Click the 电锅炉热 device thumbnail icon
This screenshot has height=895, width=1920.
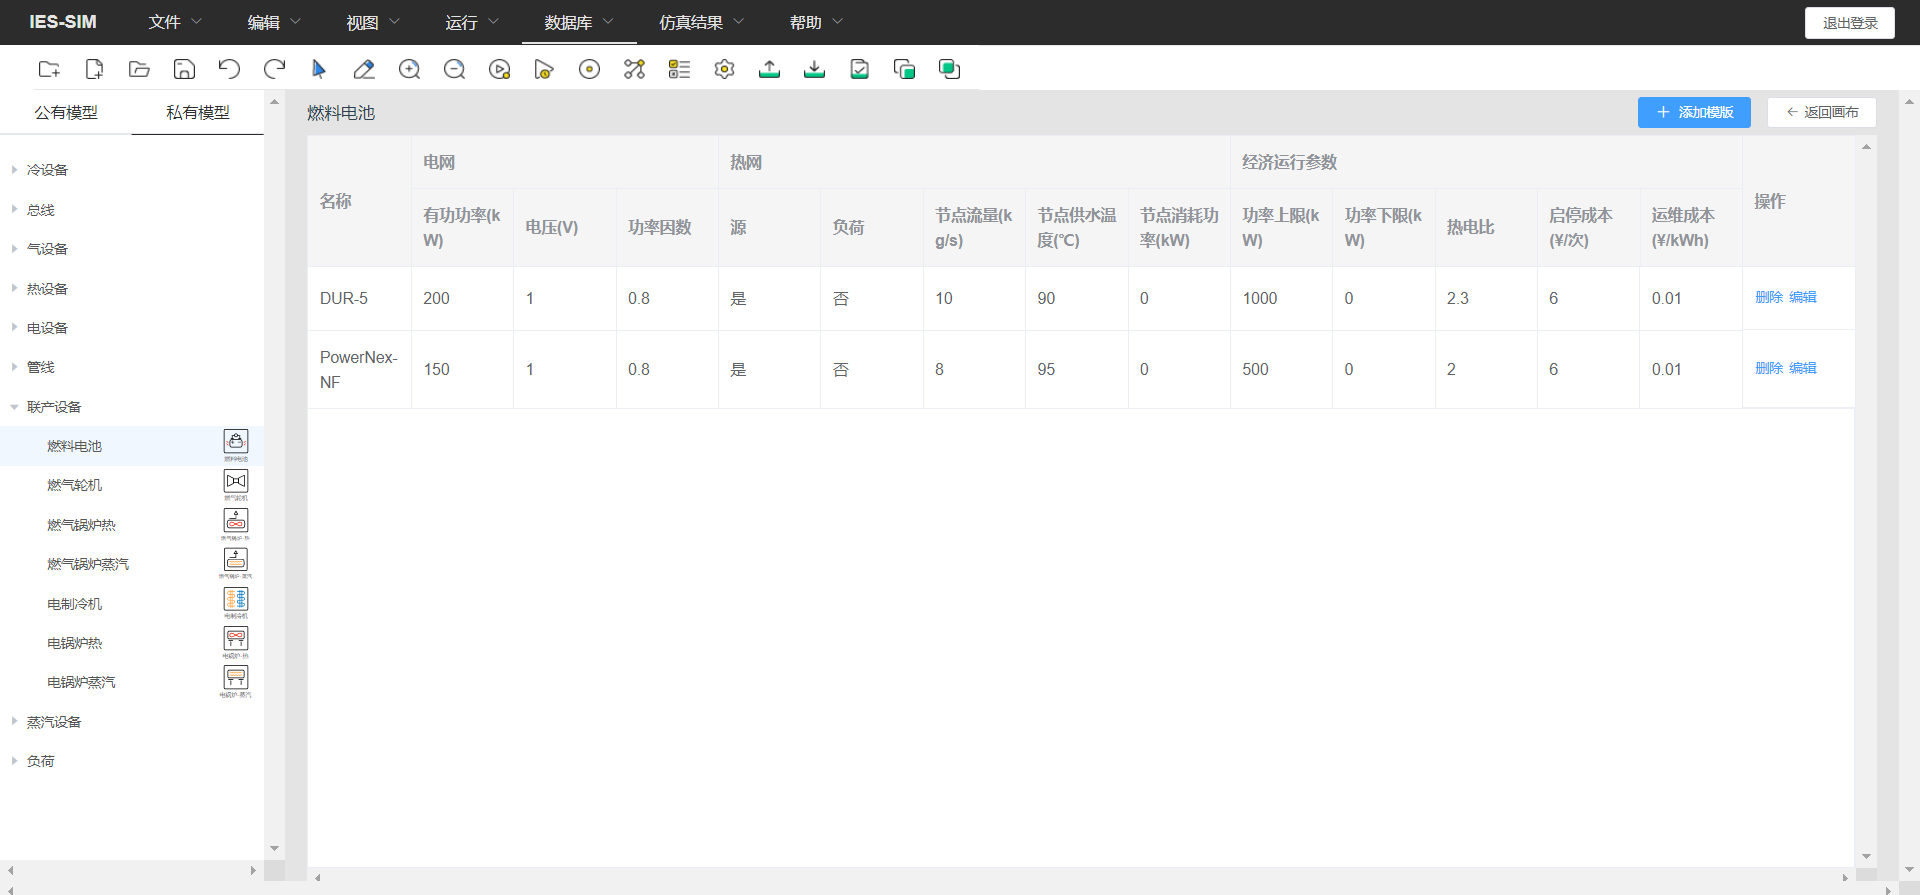point(236,642)
